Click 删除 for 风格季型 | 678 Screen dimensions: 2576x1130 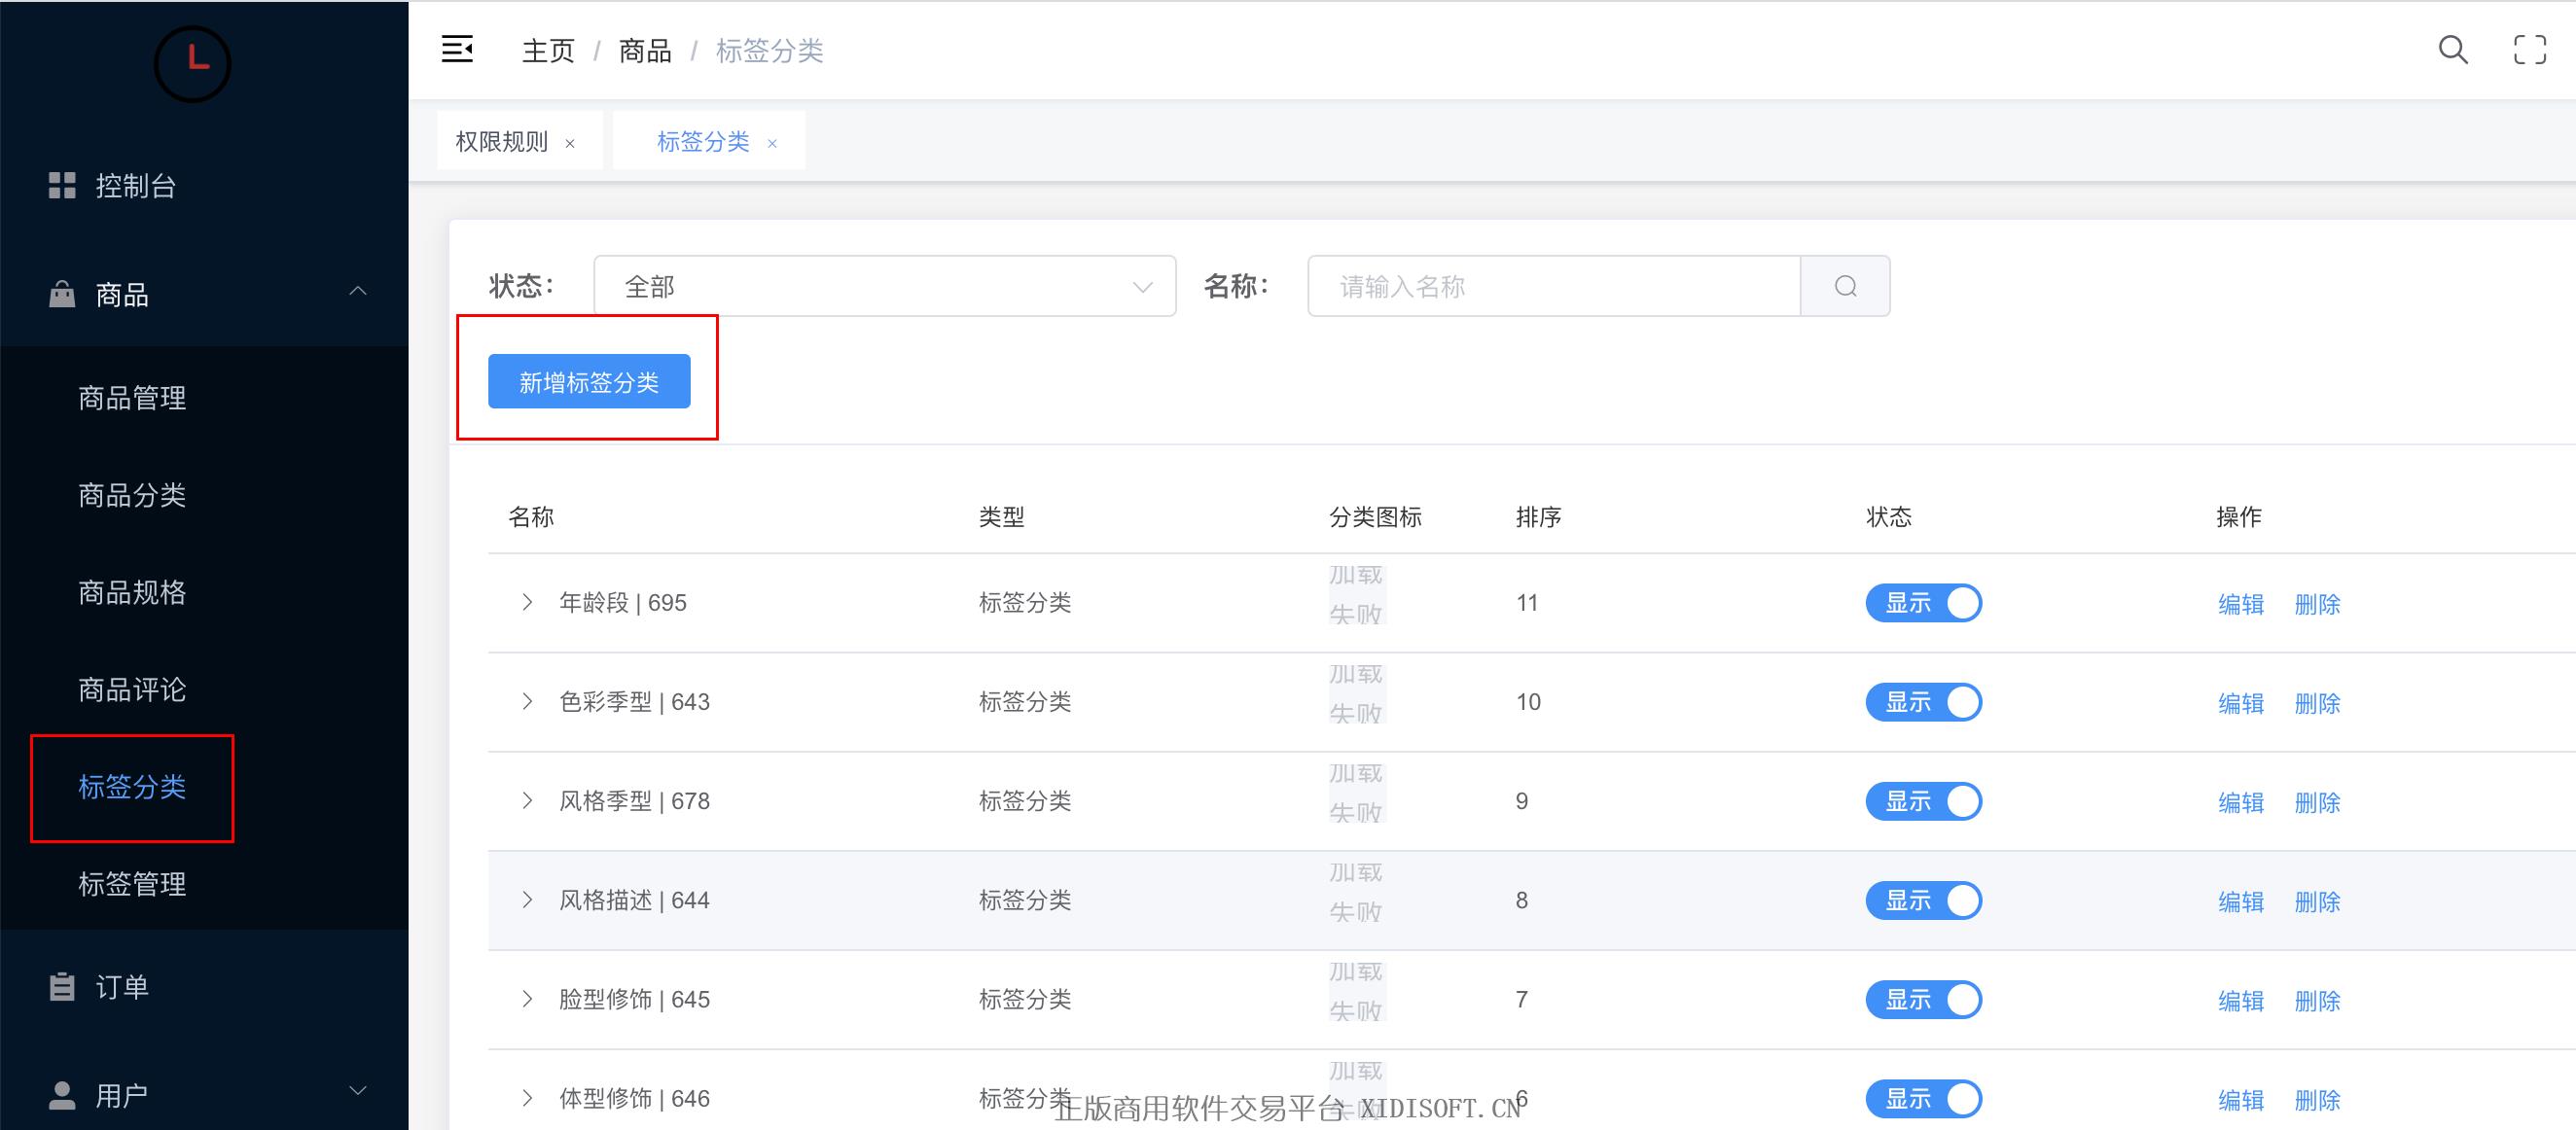[x=2317, y=802]
